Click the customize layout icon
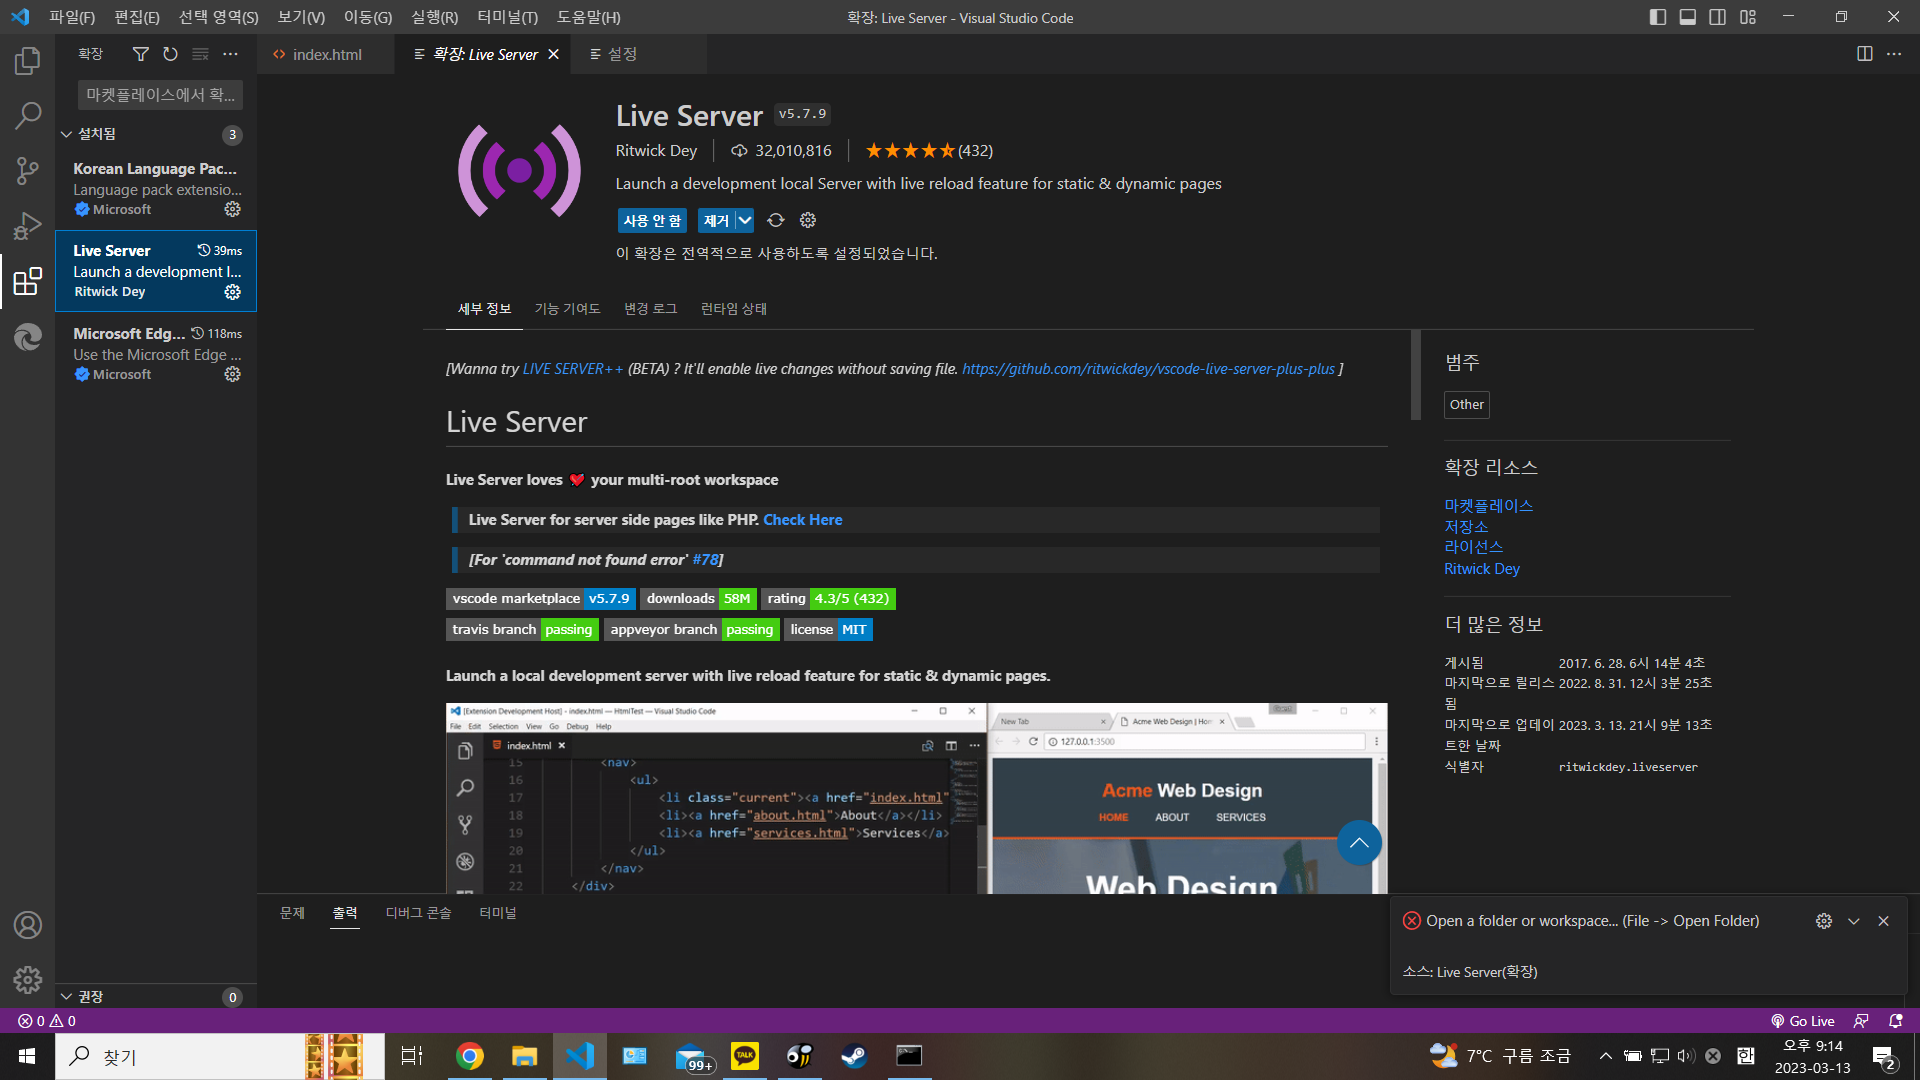 (1748, 17)
